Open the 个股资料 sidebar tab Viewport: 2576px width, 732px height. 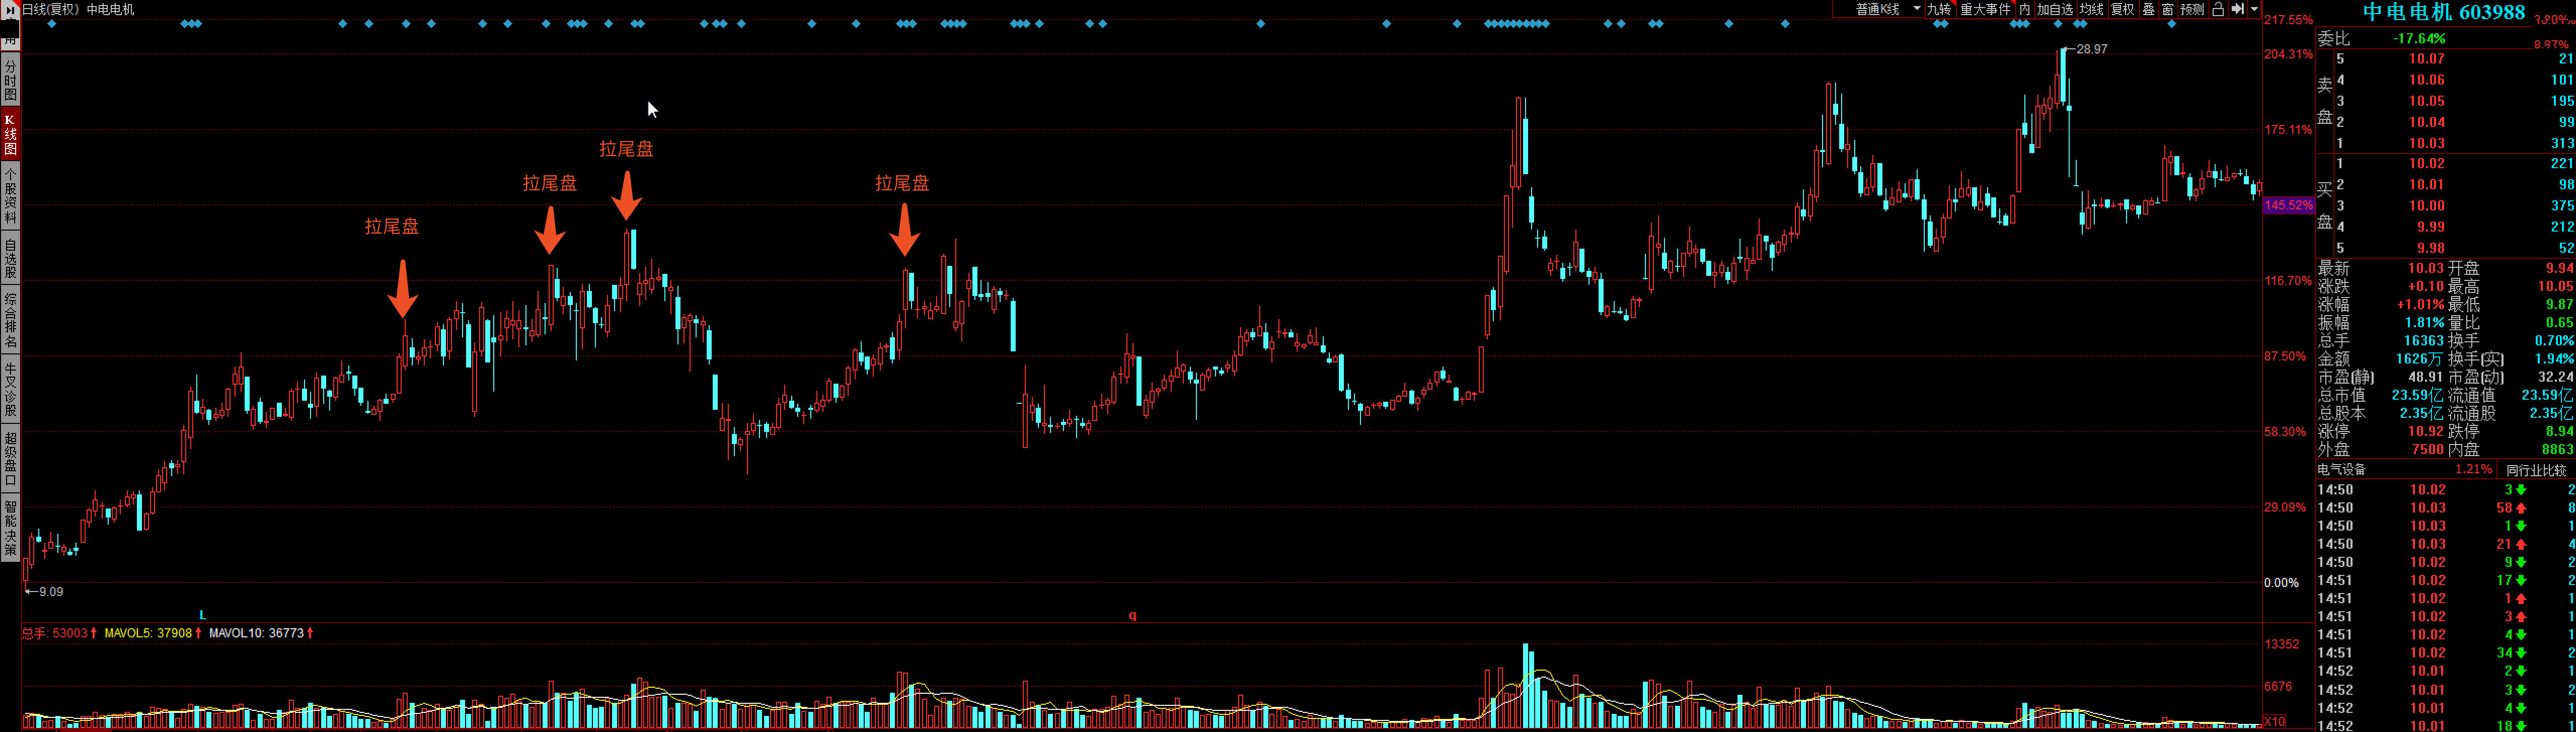[x=10, y=195]
